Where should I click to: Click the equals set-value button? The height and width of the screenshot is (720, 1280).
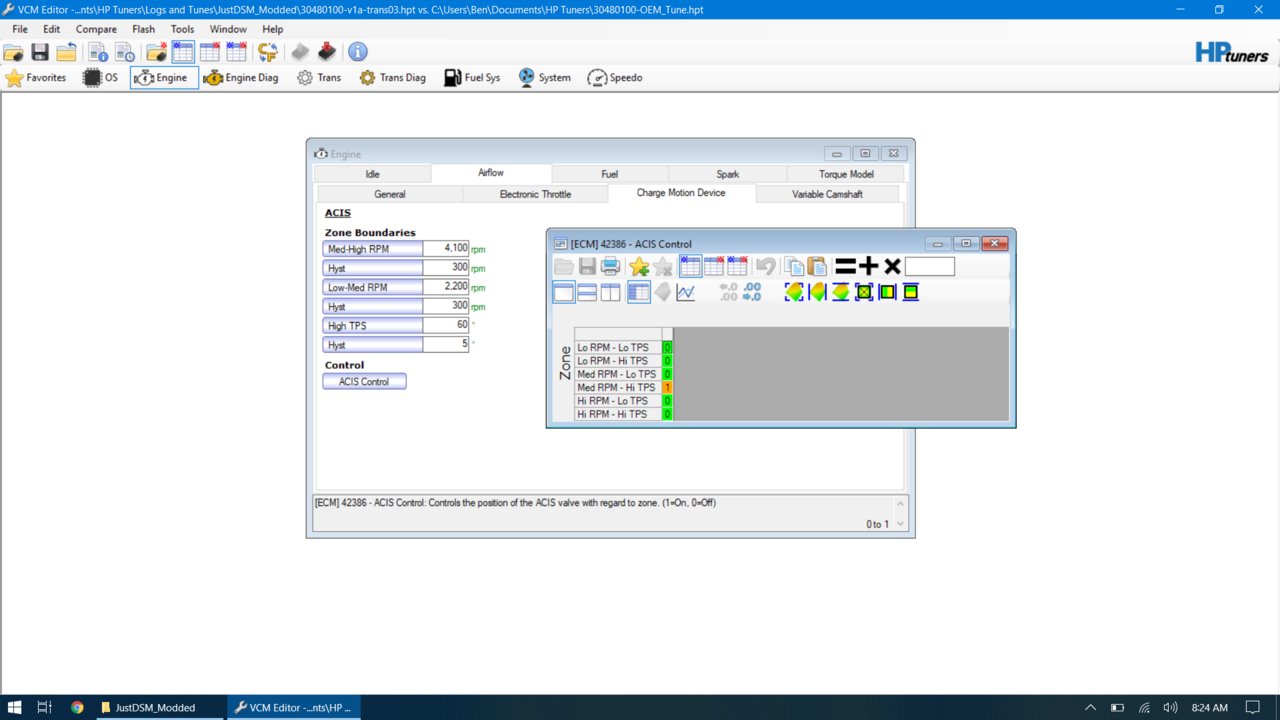[x=846, y=267]
